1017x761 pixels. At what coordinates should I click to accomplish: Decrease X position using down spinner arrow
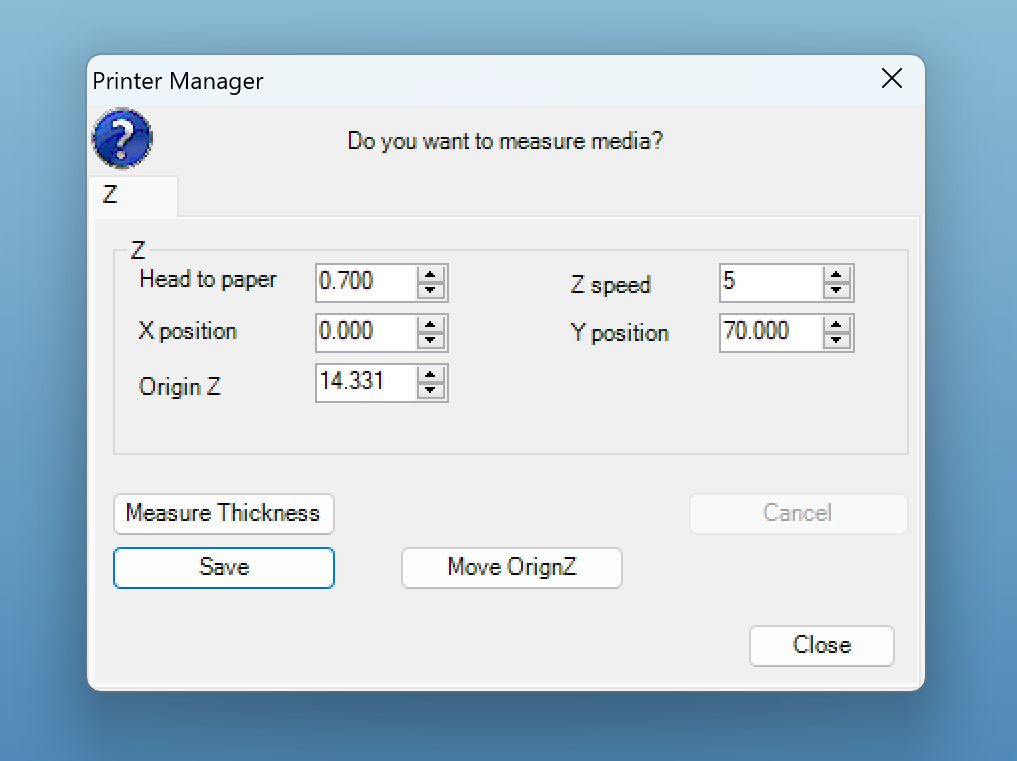point(431,341)
